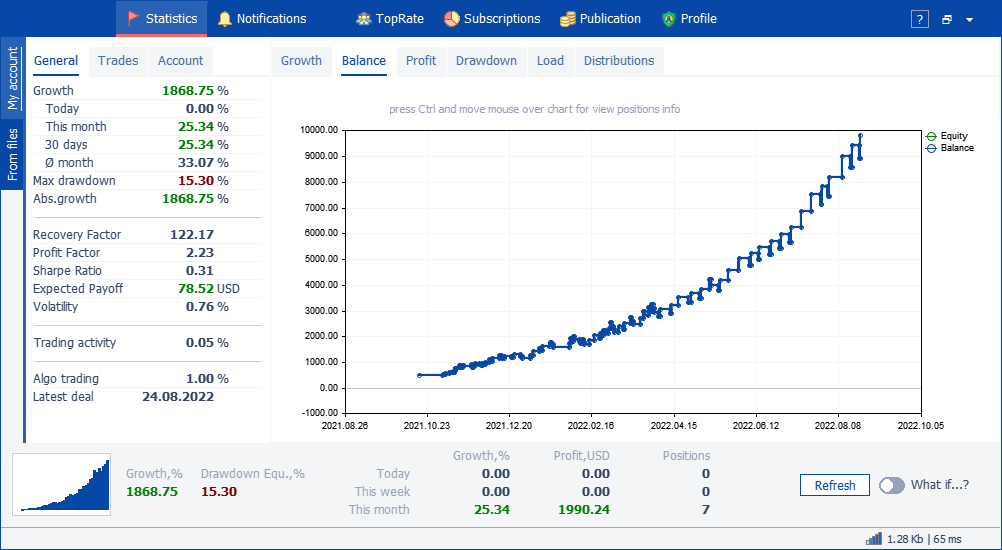Open the Profile shield icon
The height and width of the screenshot is (550, 1002).
(668, 19)
